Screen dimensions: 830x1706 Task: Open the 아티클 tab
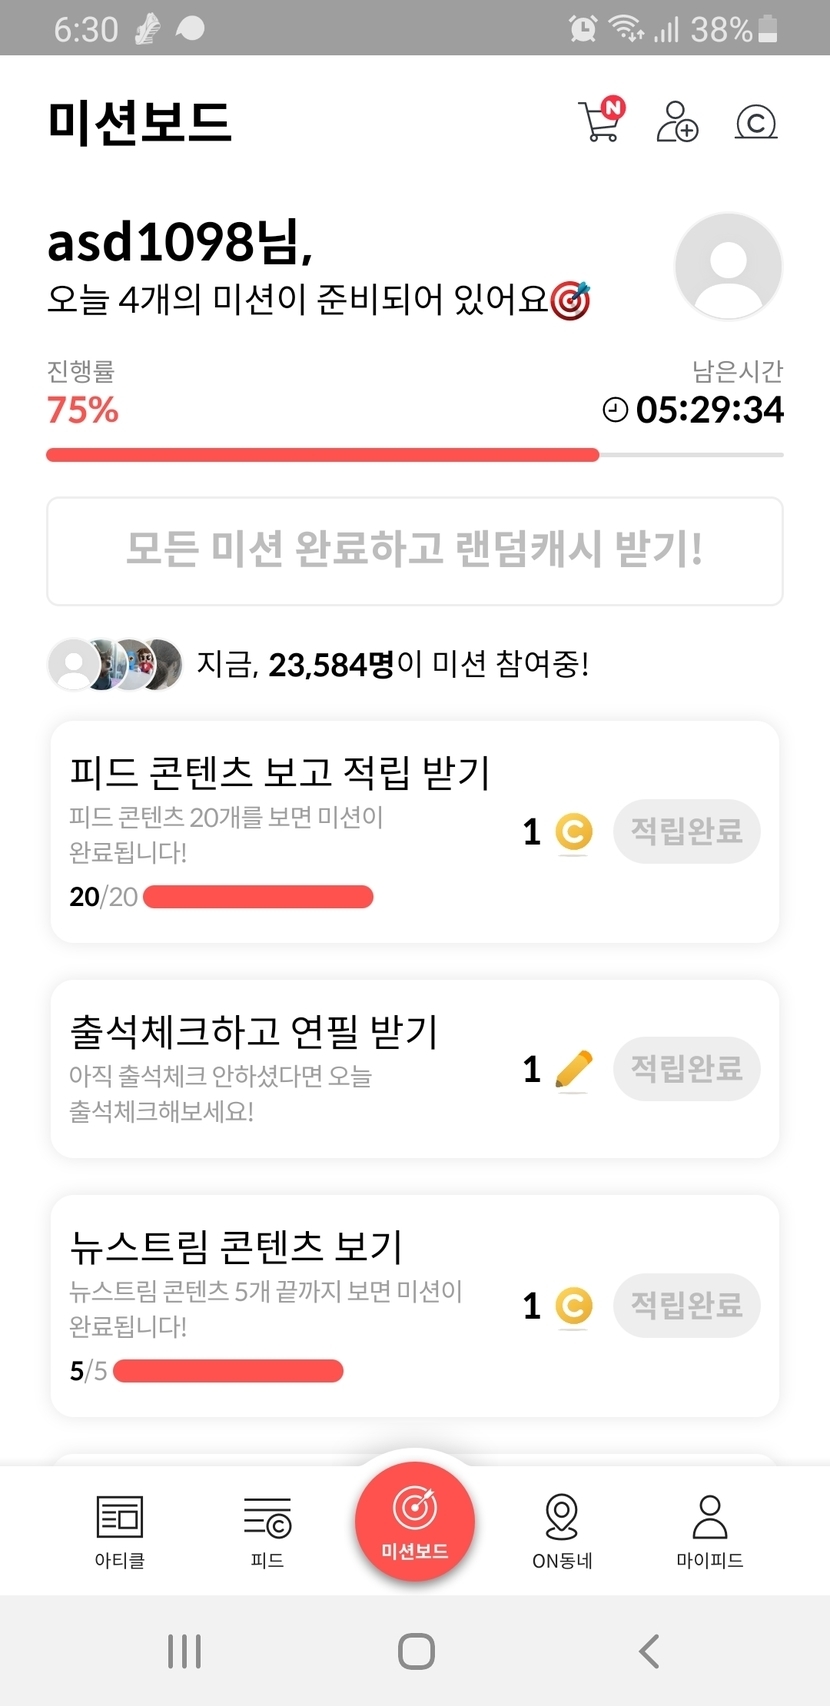click(120, 1530)
